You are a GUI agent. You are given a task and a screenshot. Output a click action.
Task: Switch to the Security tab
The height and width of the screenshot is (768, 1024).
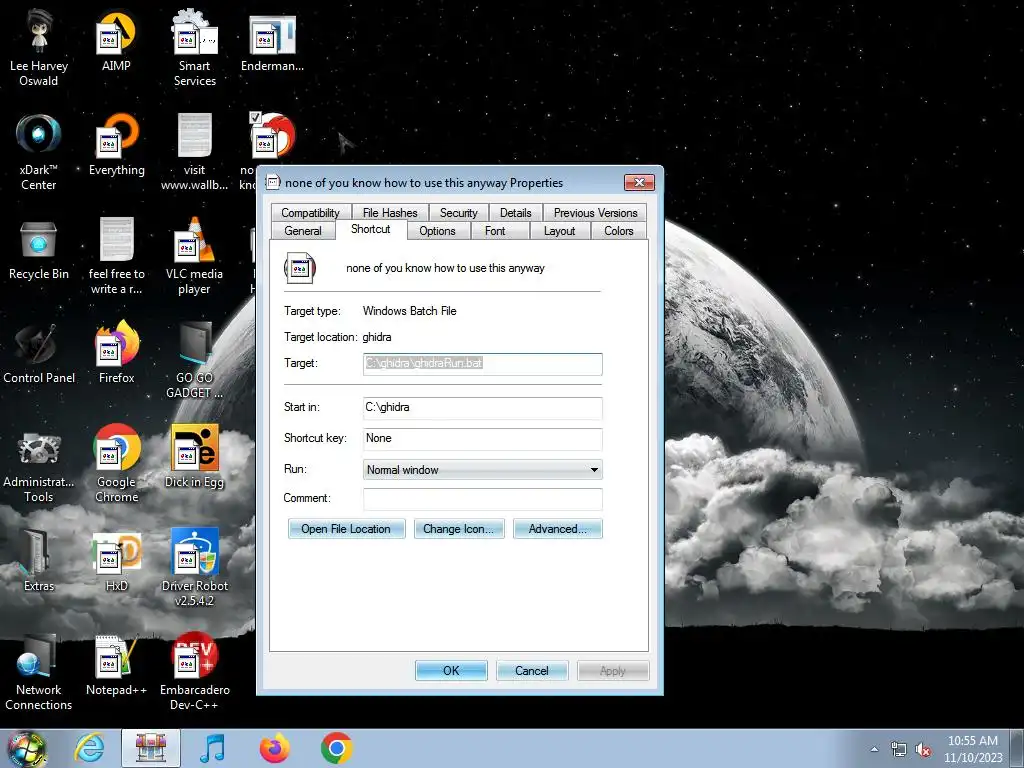pos(458,213)
